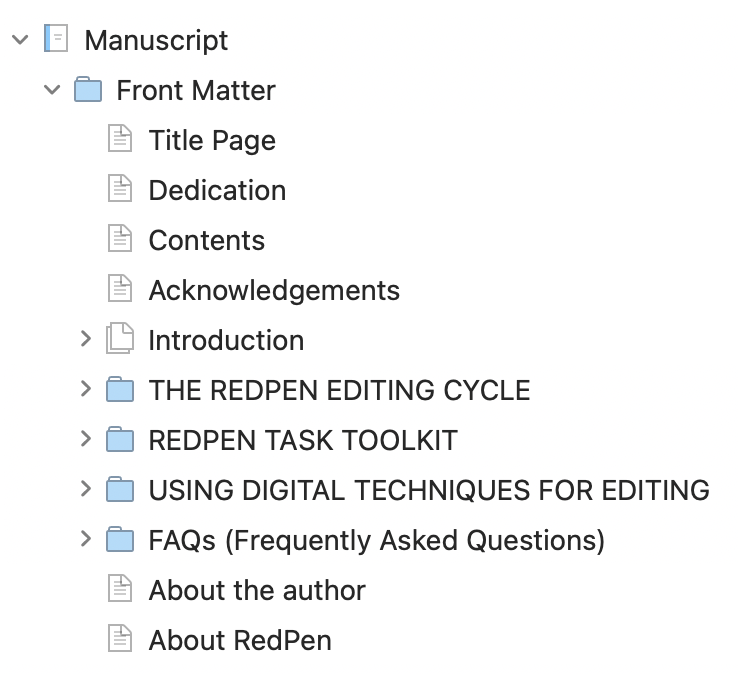
Task: Expand THE REDPEN EDITING CYCLE folder
Action: [x=86, y=389]
